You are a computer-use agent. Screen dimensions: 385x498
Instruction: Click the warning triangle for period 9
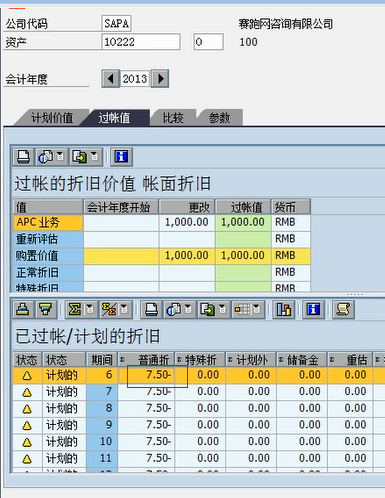(x=27, y=426)
